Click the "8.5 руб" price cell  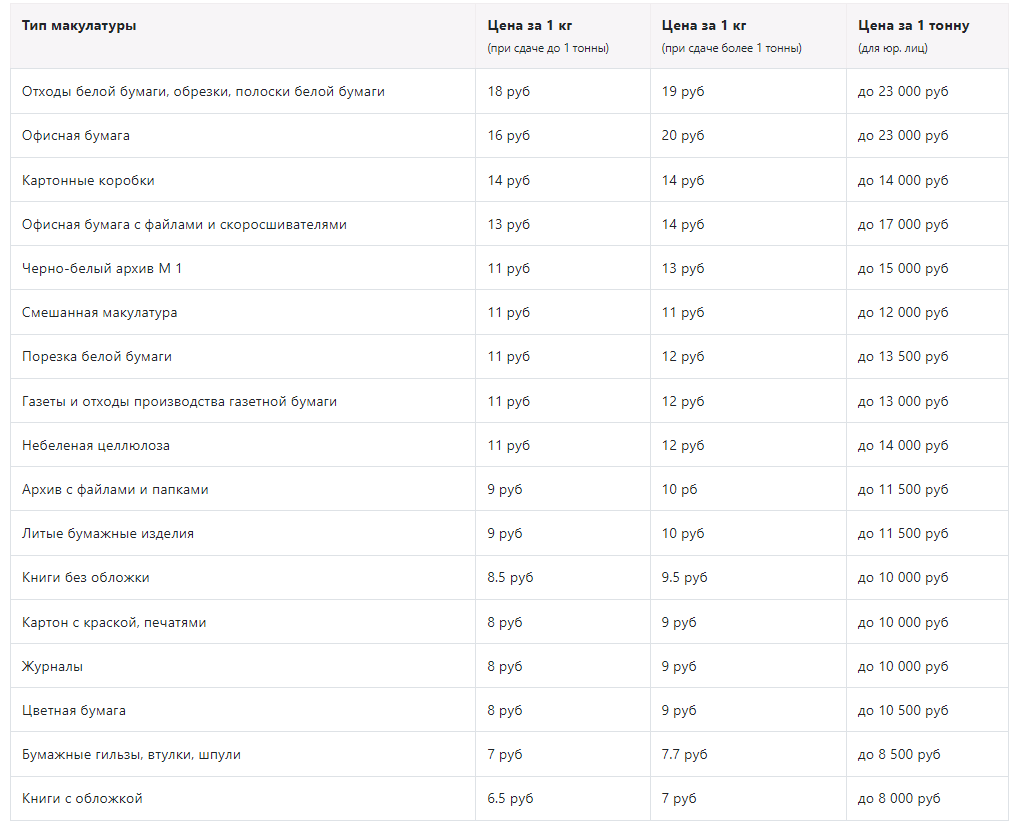coord(510,577)
